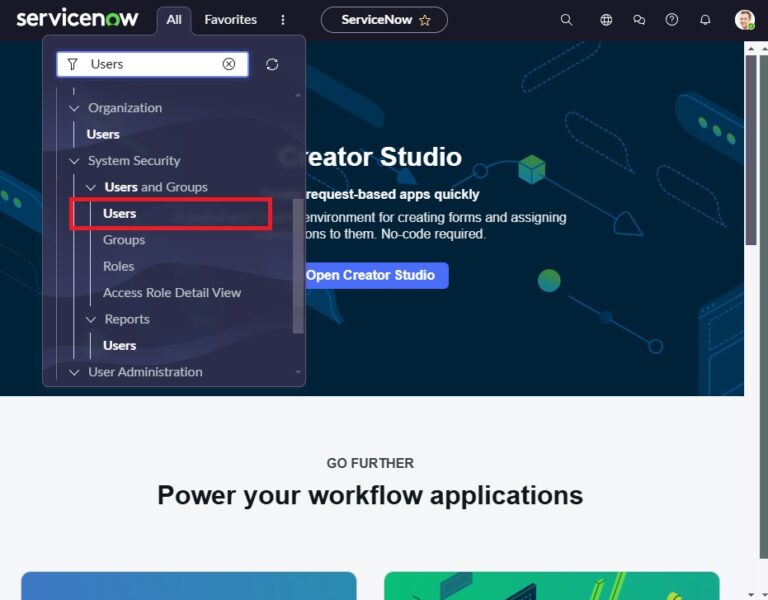
Task: Open the notifications bell icon
Action: tap(705, 20)
